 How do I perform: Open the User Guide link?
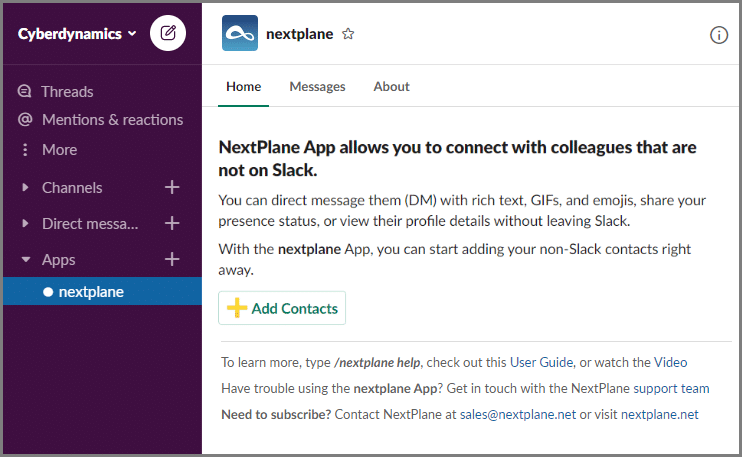(x=541, y=362)
